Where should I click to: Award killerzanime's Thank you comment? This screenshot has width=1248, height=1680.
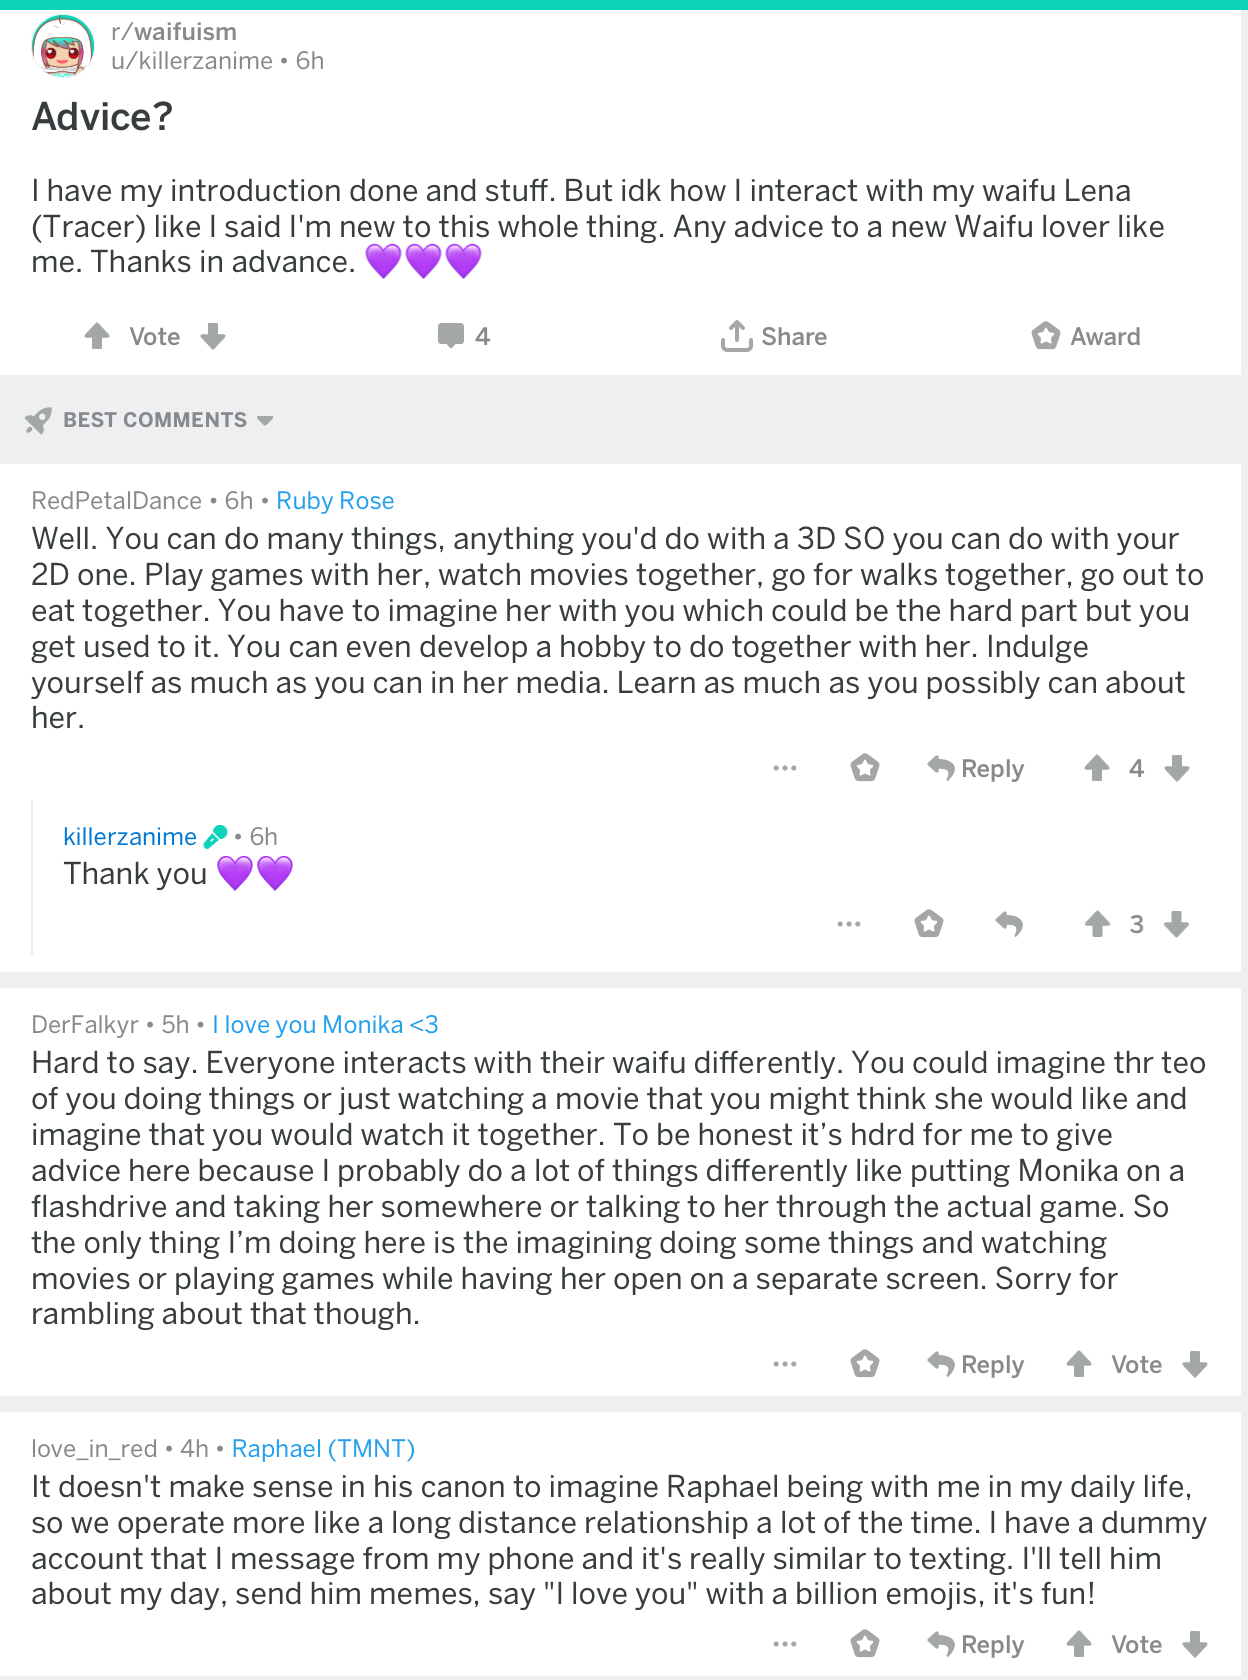929,924
